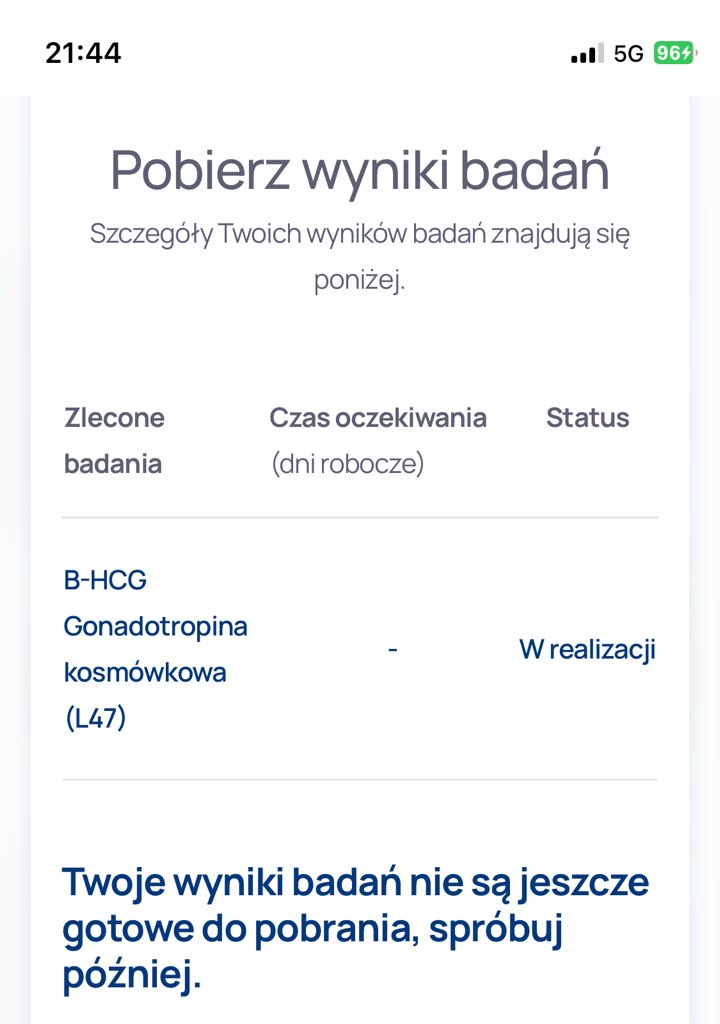Click the word 'później.' ending the message
The image size is (720, 1024).
pos(132,975)
